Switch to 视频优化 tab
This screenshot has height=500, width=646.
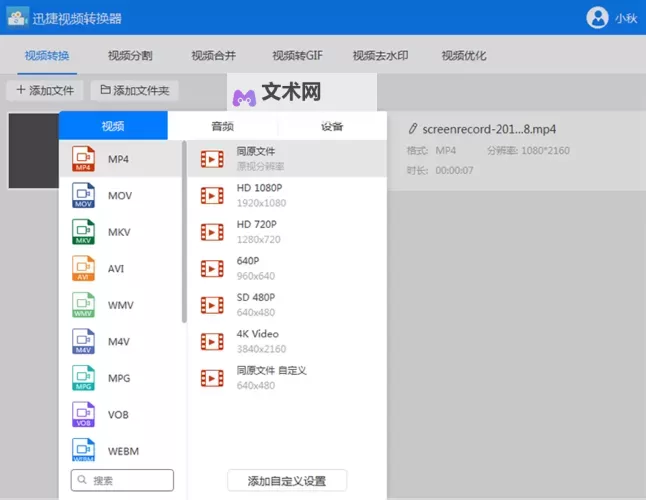[464, 56]
